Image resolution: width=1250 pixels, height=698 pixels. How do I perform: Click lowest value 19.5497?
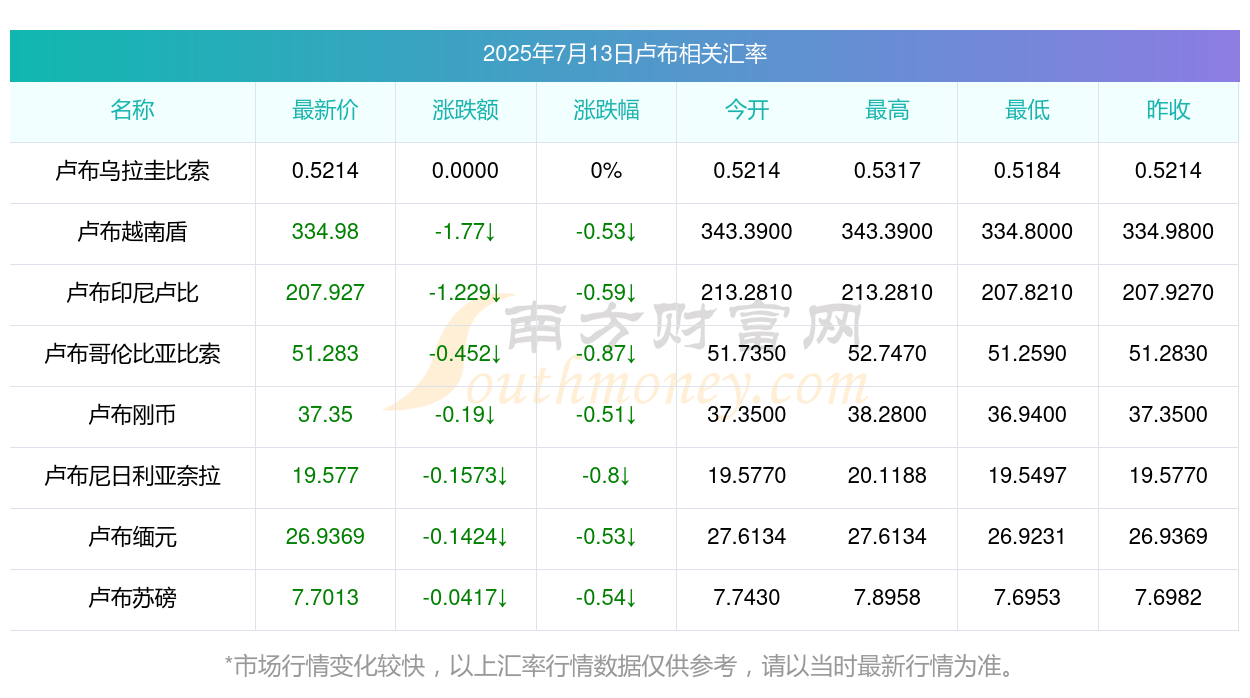click(1028, 476)
